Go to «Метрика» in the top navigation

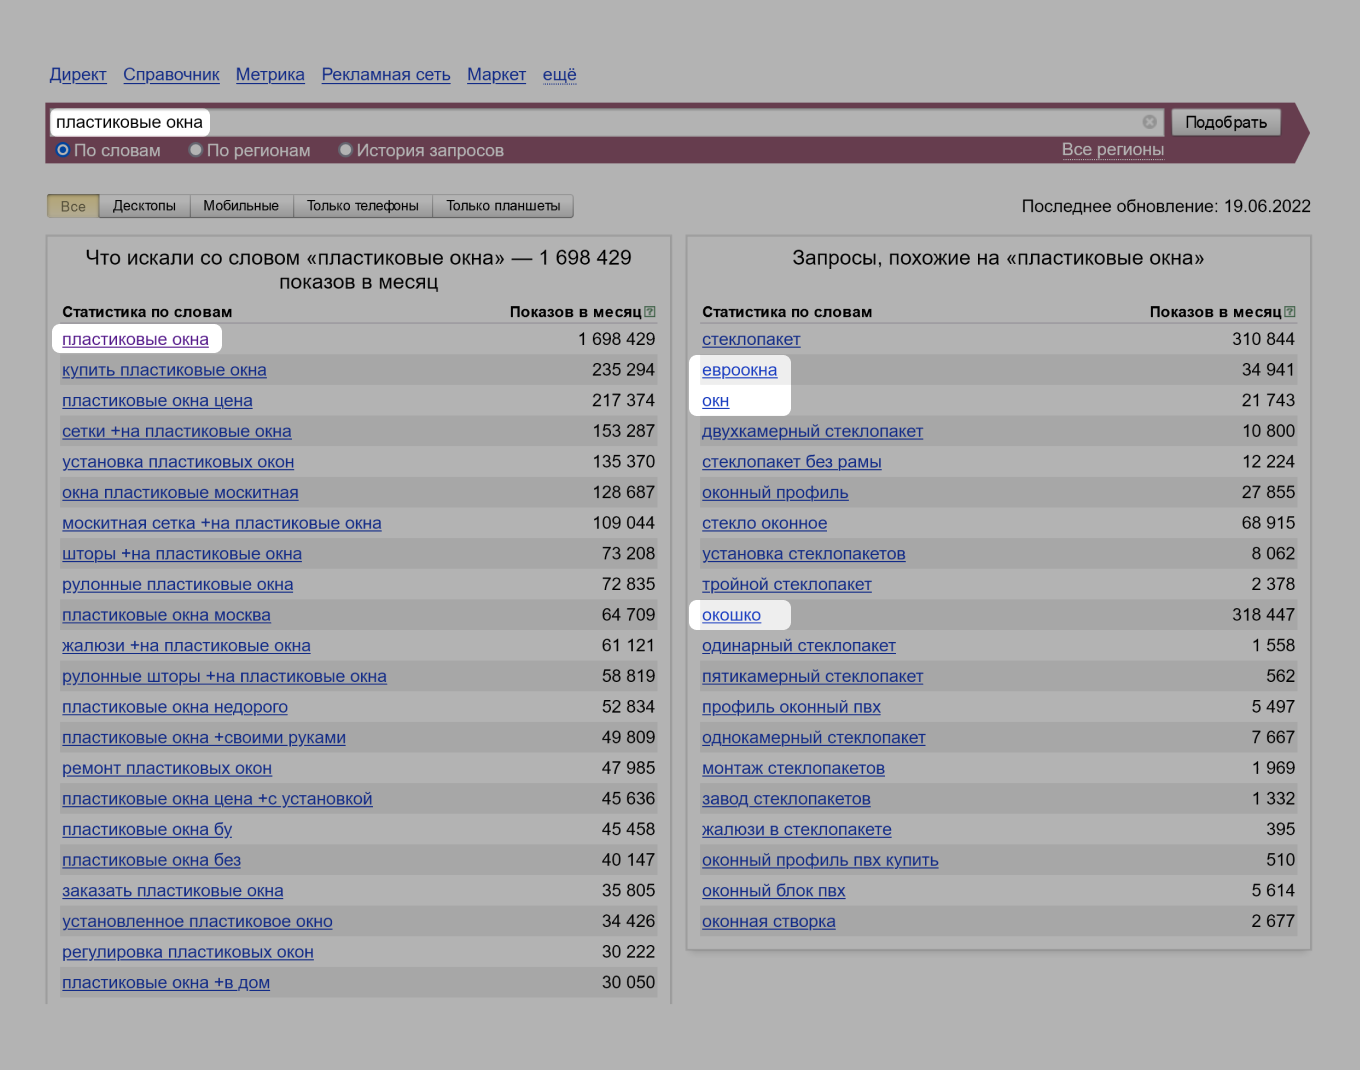click(x=270, y=75)
